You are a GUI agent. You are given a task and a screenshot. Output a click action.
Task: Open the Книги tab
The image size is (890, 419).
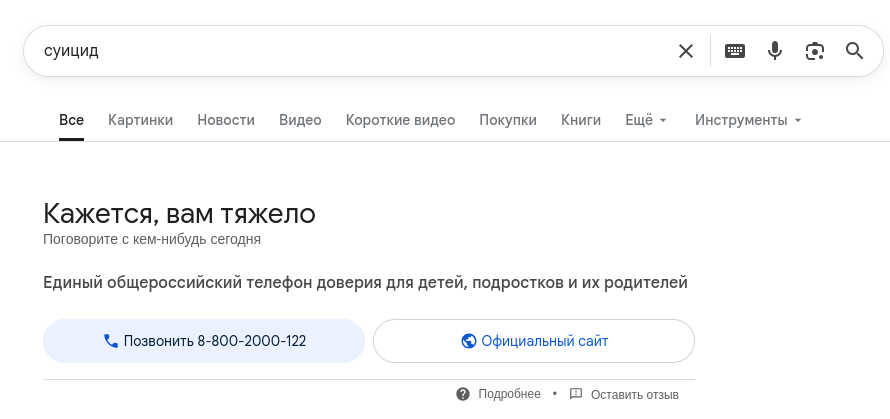click(581, 120)
